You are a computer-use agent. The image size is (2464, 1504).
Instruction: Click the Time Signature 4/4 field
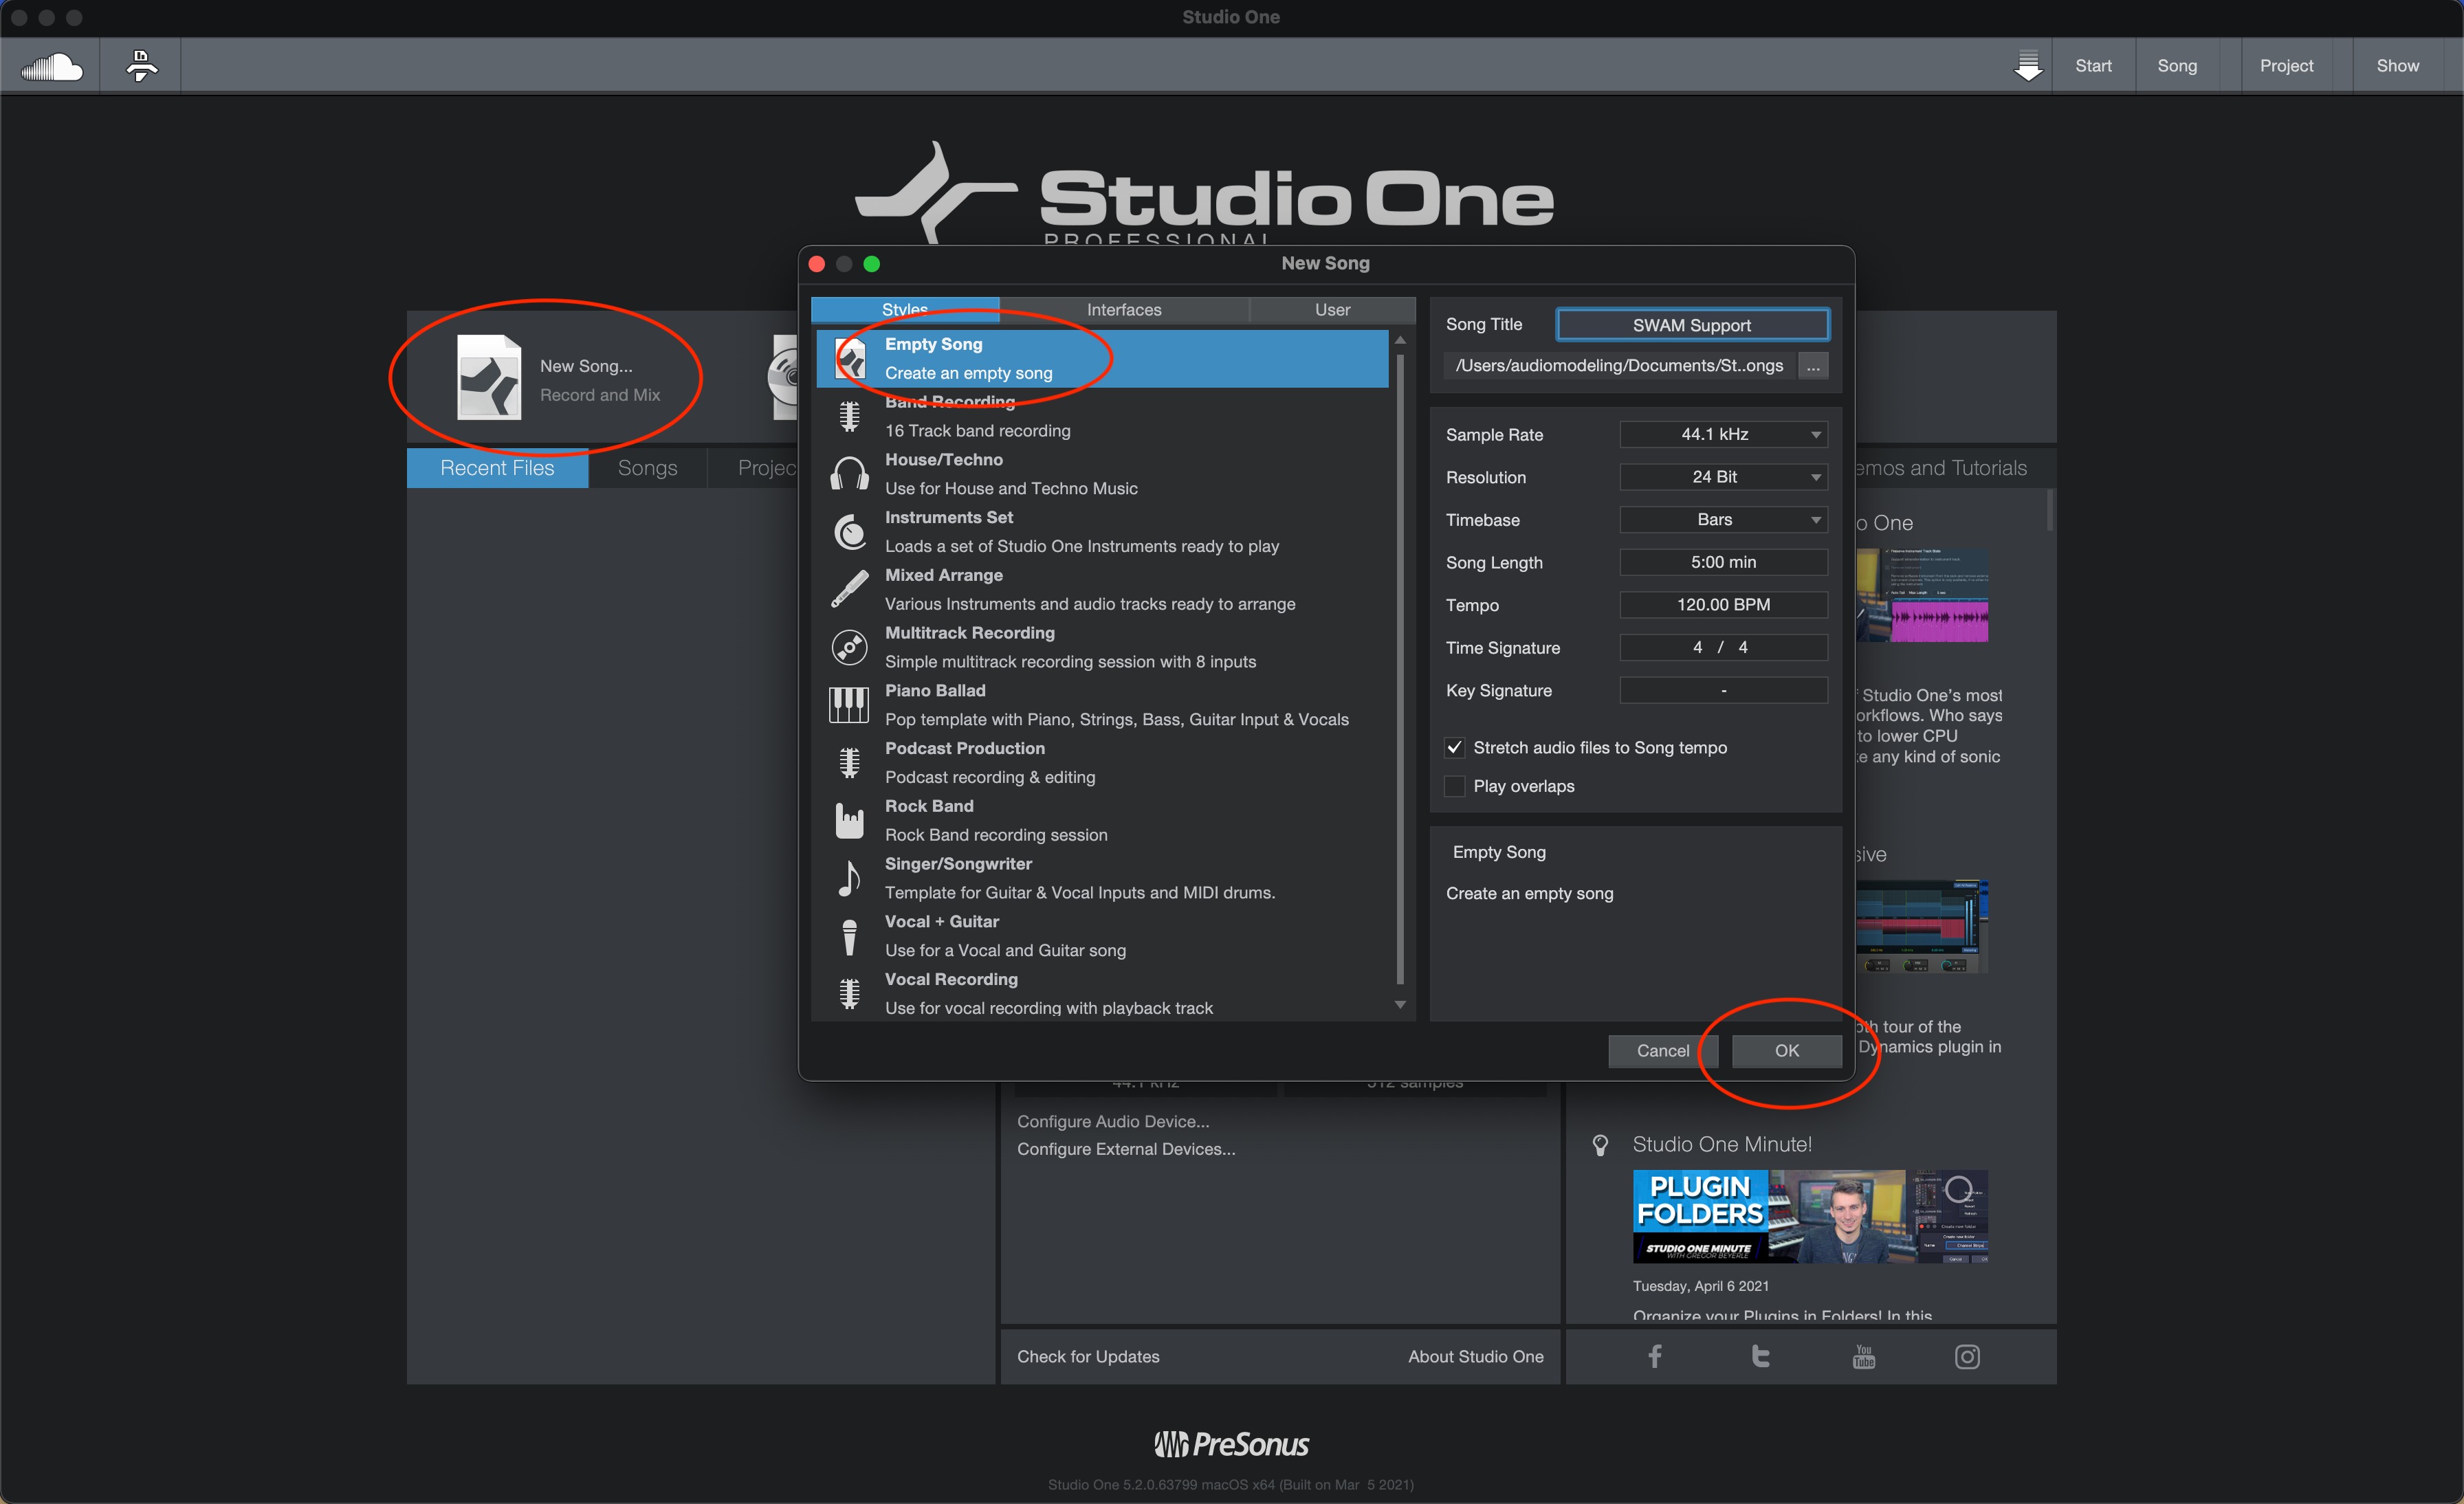point(1723,648)
